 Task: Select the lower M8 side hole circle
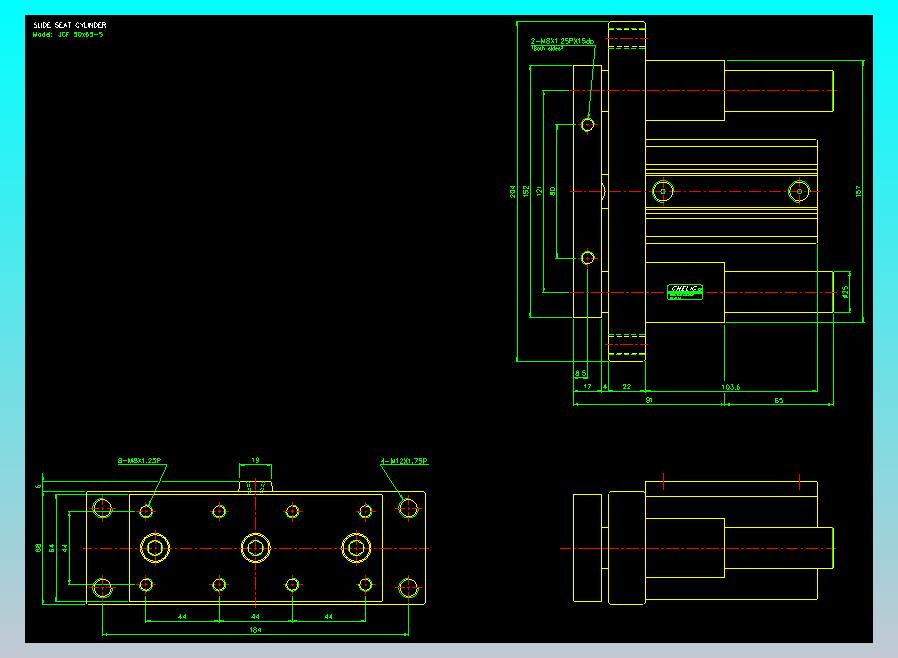click(x=588, y=258)
